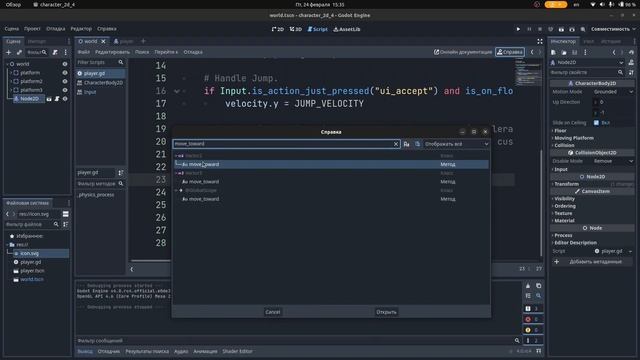Expand the Moving Platform property group

573,138
